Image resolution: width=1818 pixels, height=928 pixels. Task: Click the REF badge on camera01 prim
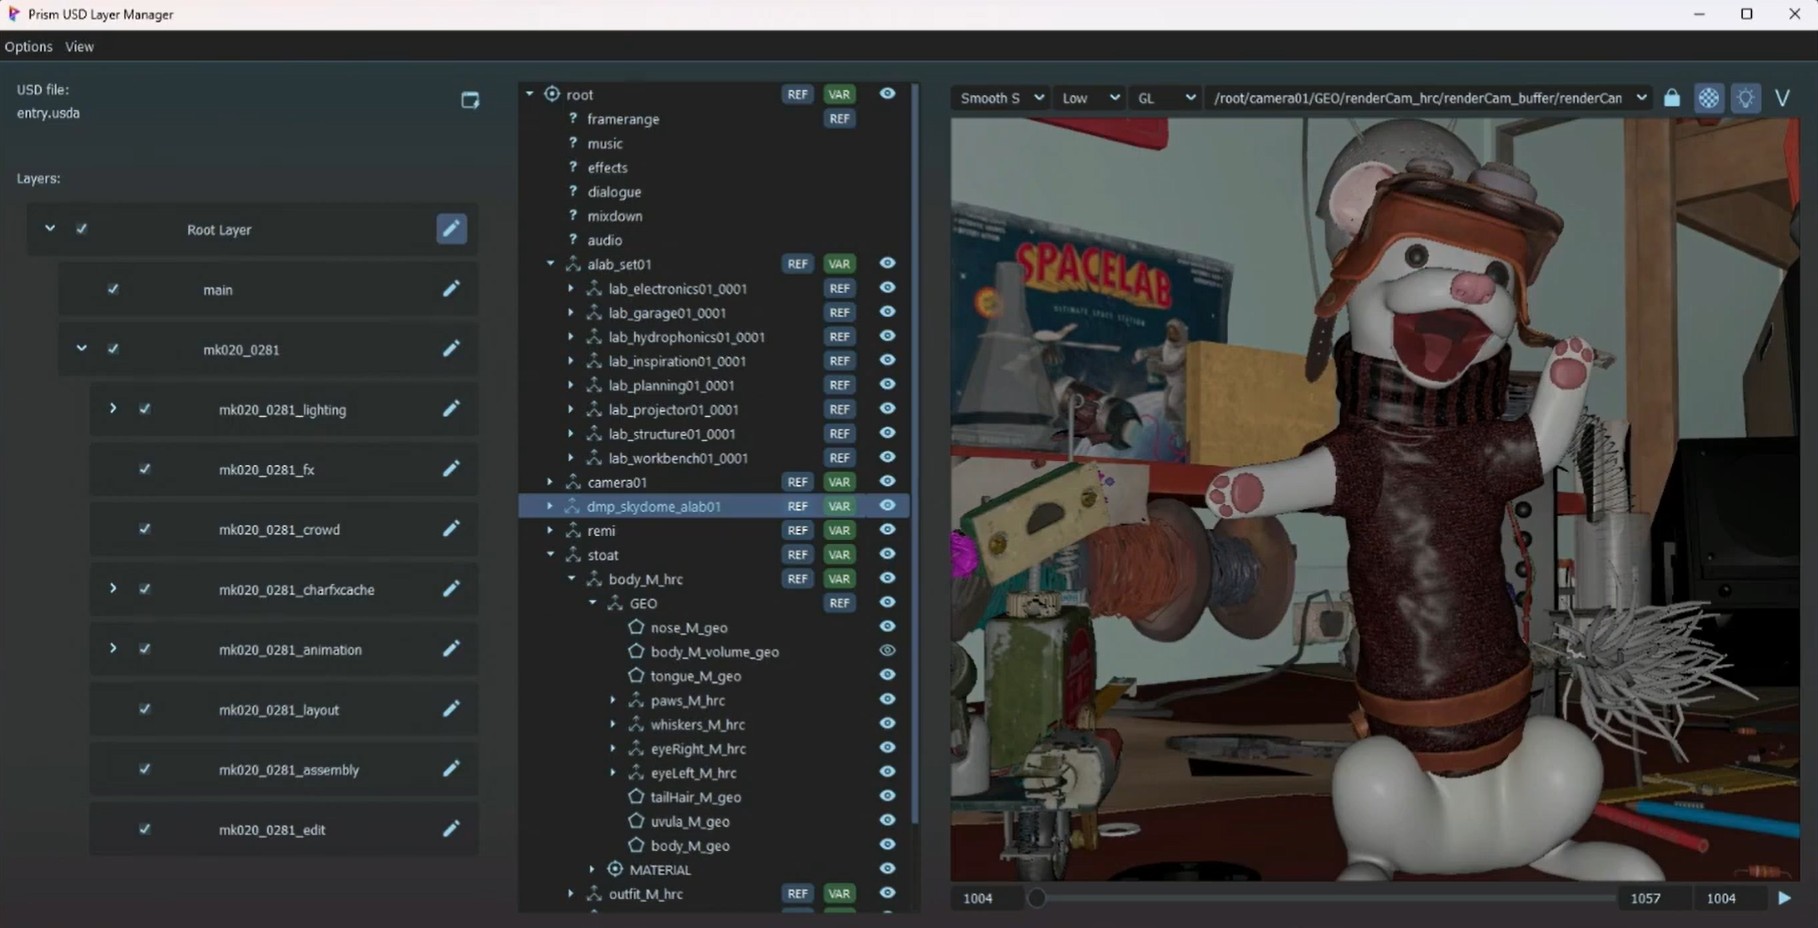[x=797, y=482]
